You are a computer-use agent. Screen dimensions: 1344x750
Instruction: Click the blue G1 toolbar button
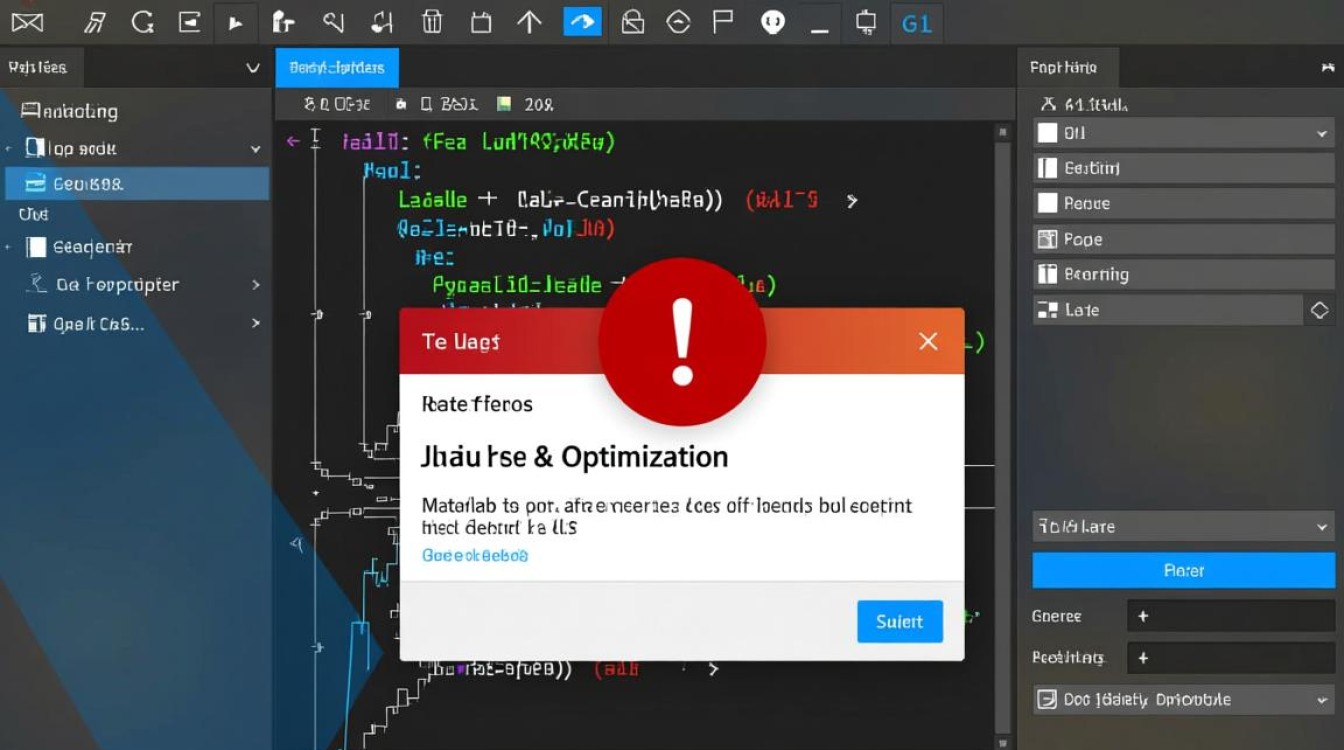(x=917, y=22)
